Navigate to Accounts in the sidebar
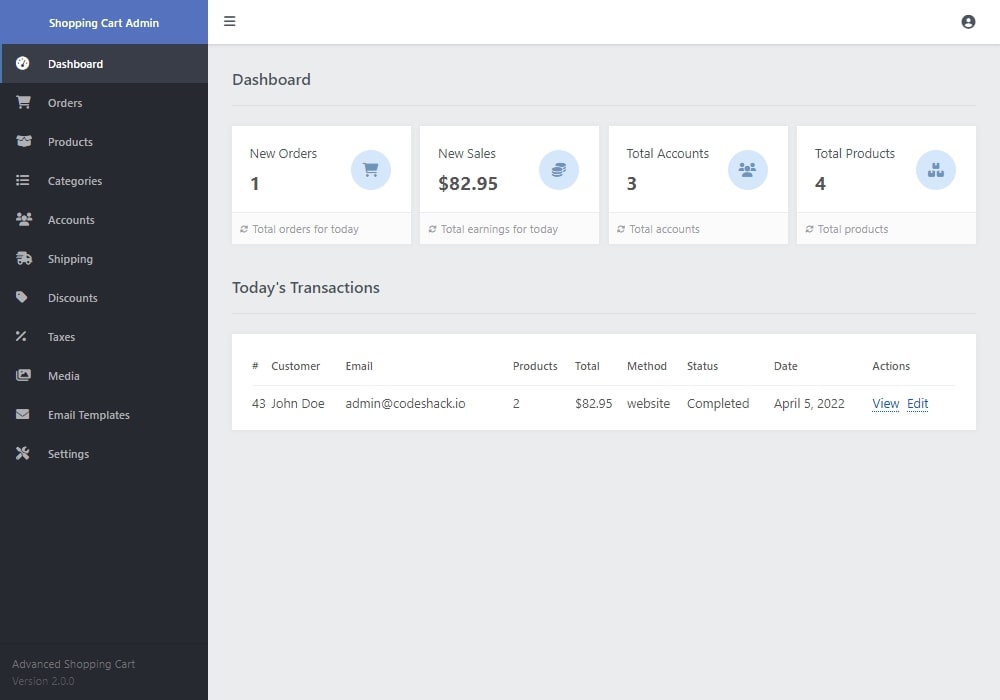The image size is (1000, 700). pos(104,219)
